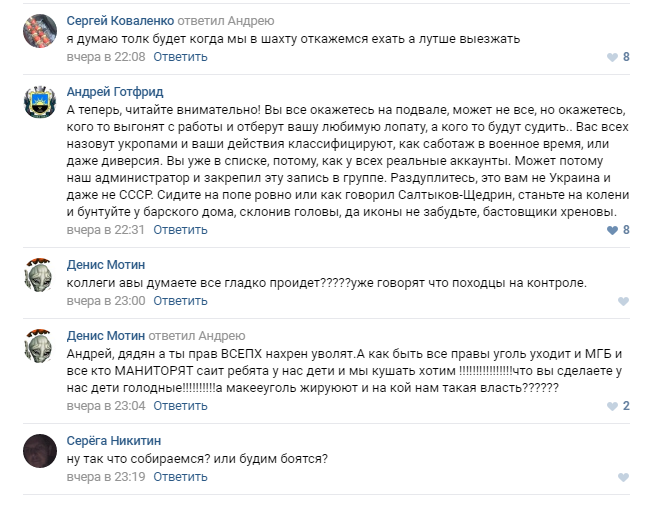
Task: Open Денис Мотин's avatar on the 23:00 comment
Action: pos(40,275)
